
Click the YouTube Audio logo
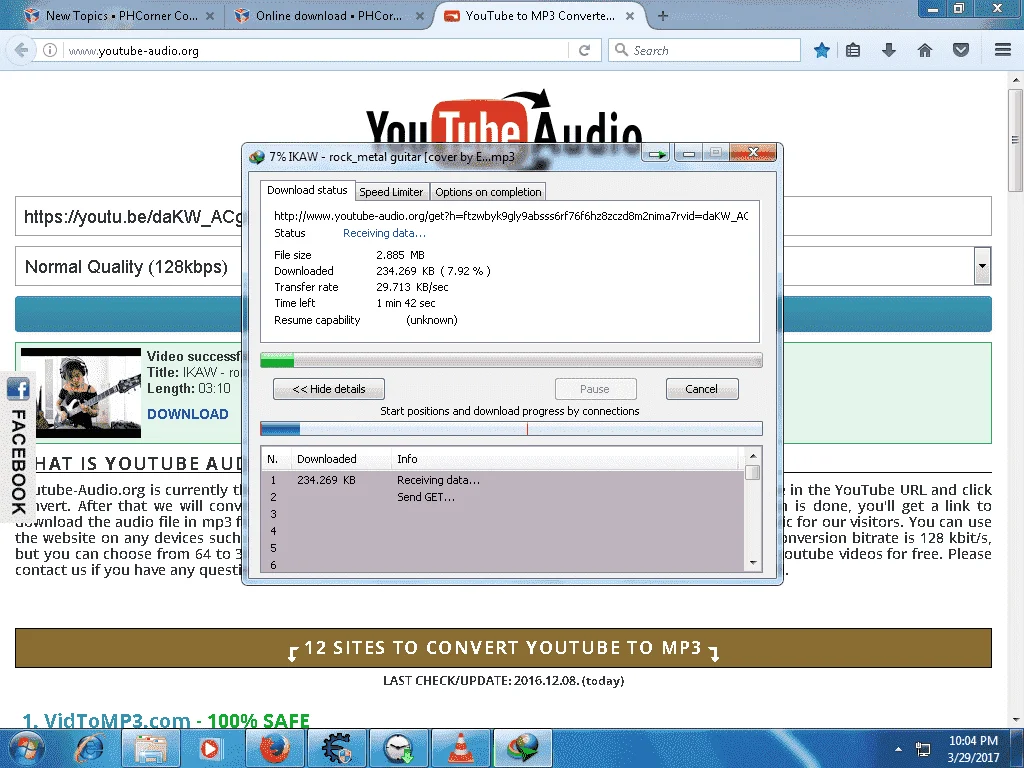(504, 118)
